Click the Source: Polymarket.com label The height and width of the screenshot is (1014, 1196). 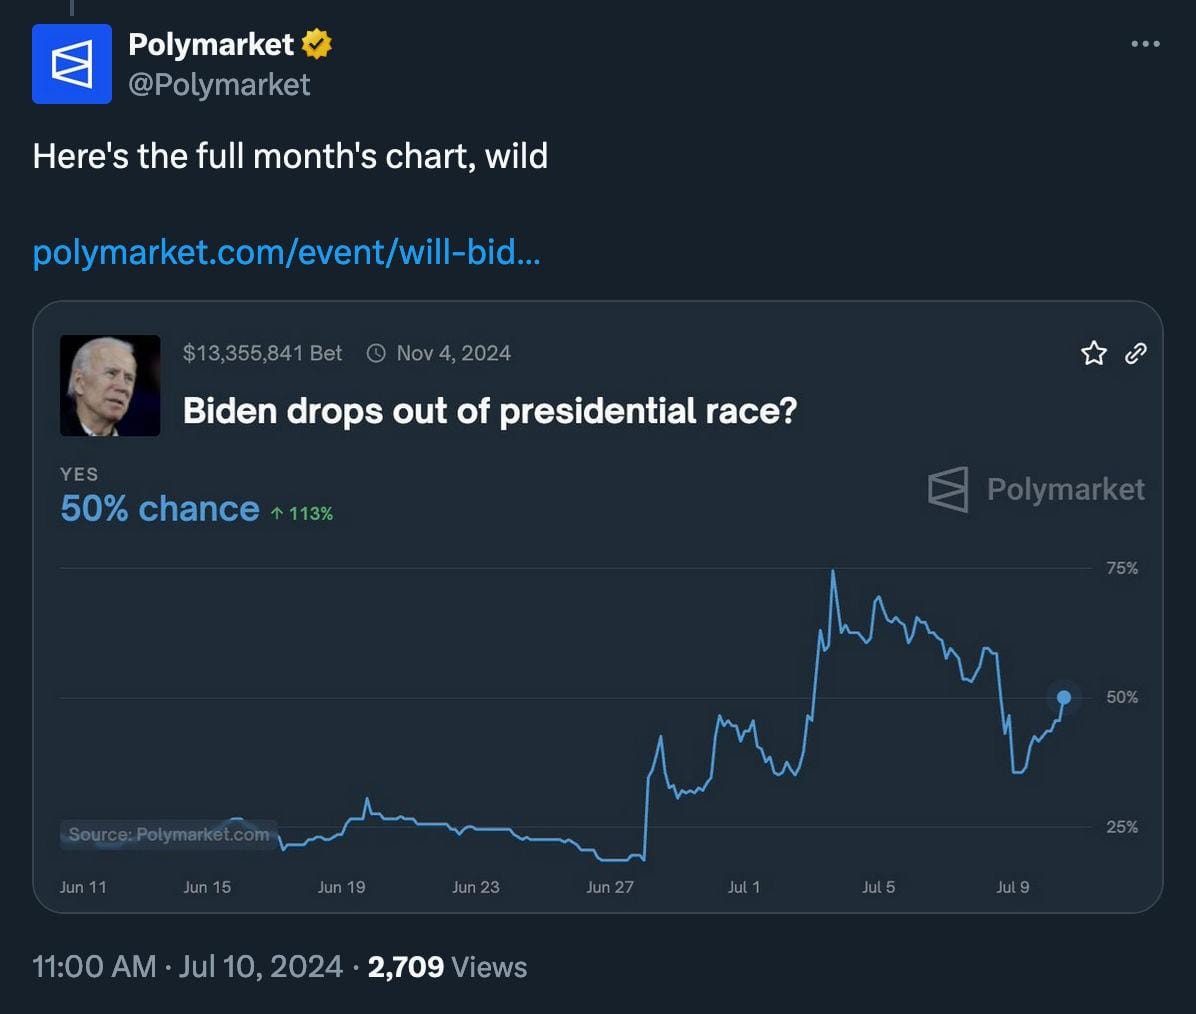(x=169, y=834)
